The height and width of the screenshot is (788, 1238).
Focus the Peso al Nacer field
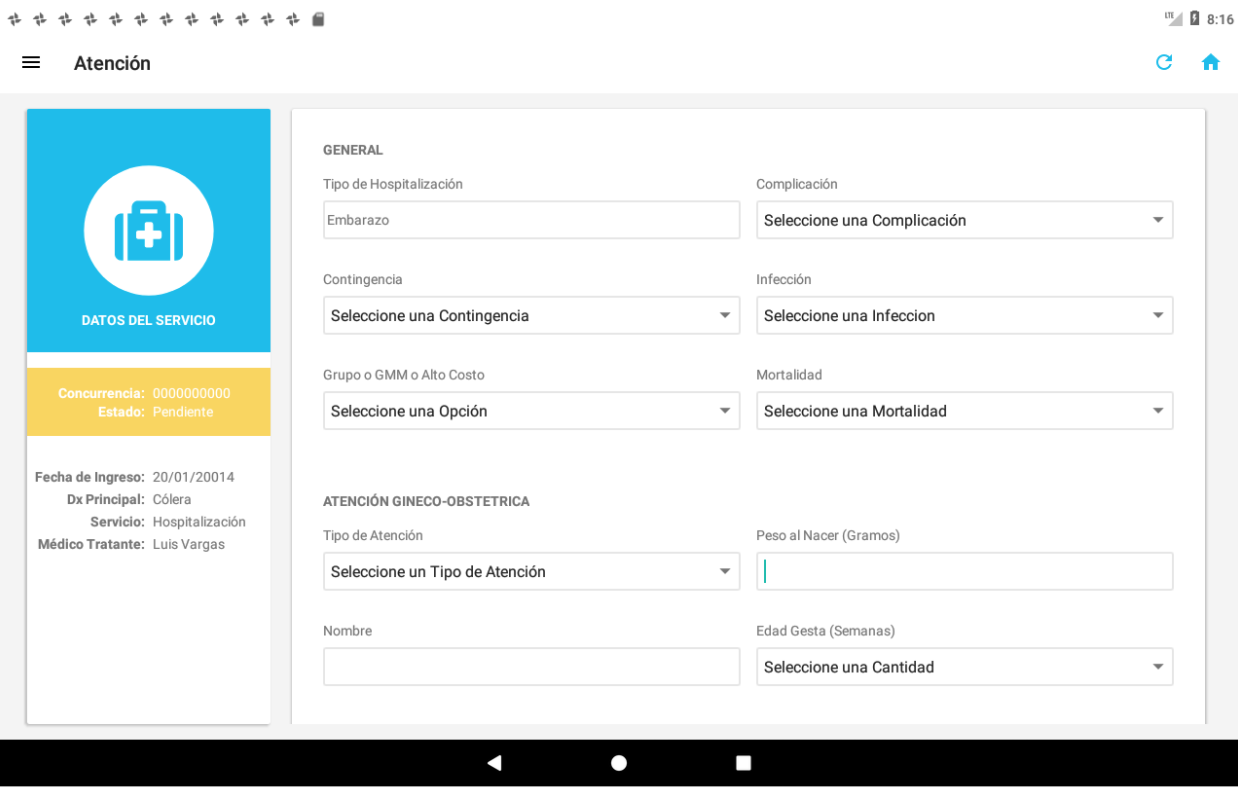[x=964, y=572]
